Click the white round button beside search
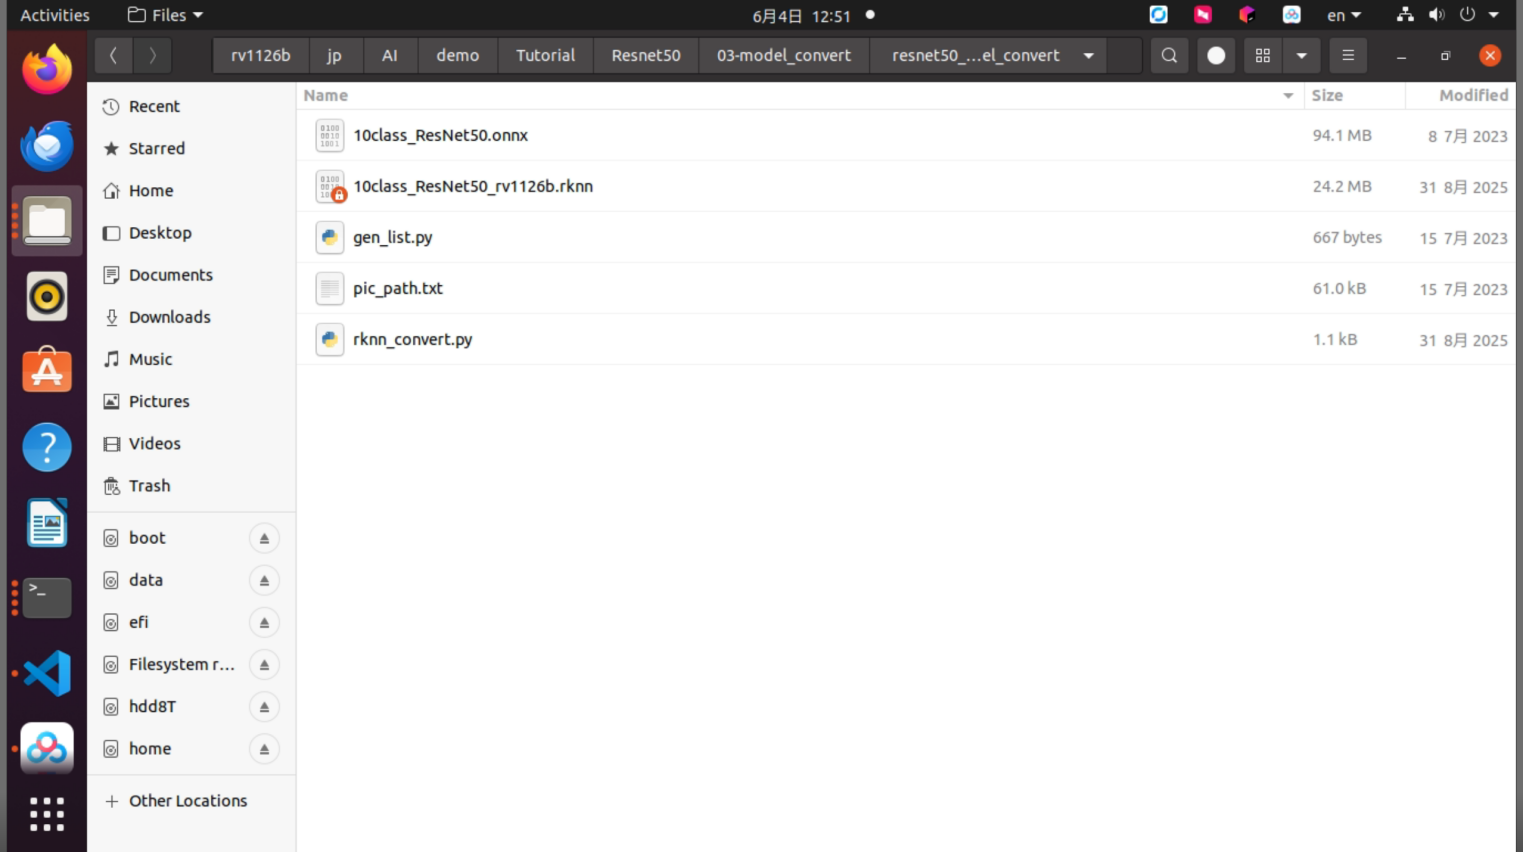1523x852 pixels. tap(1216, 56)
